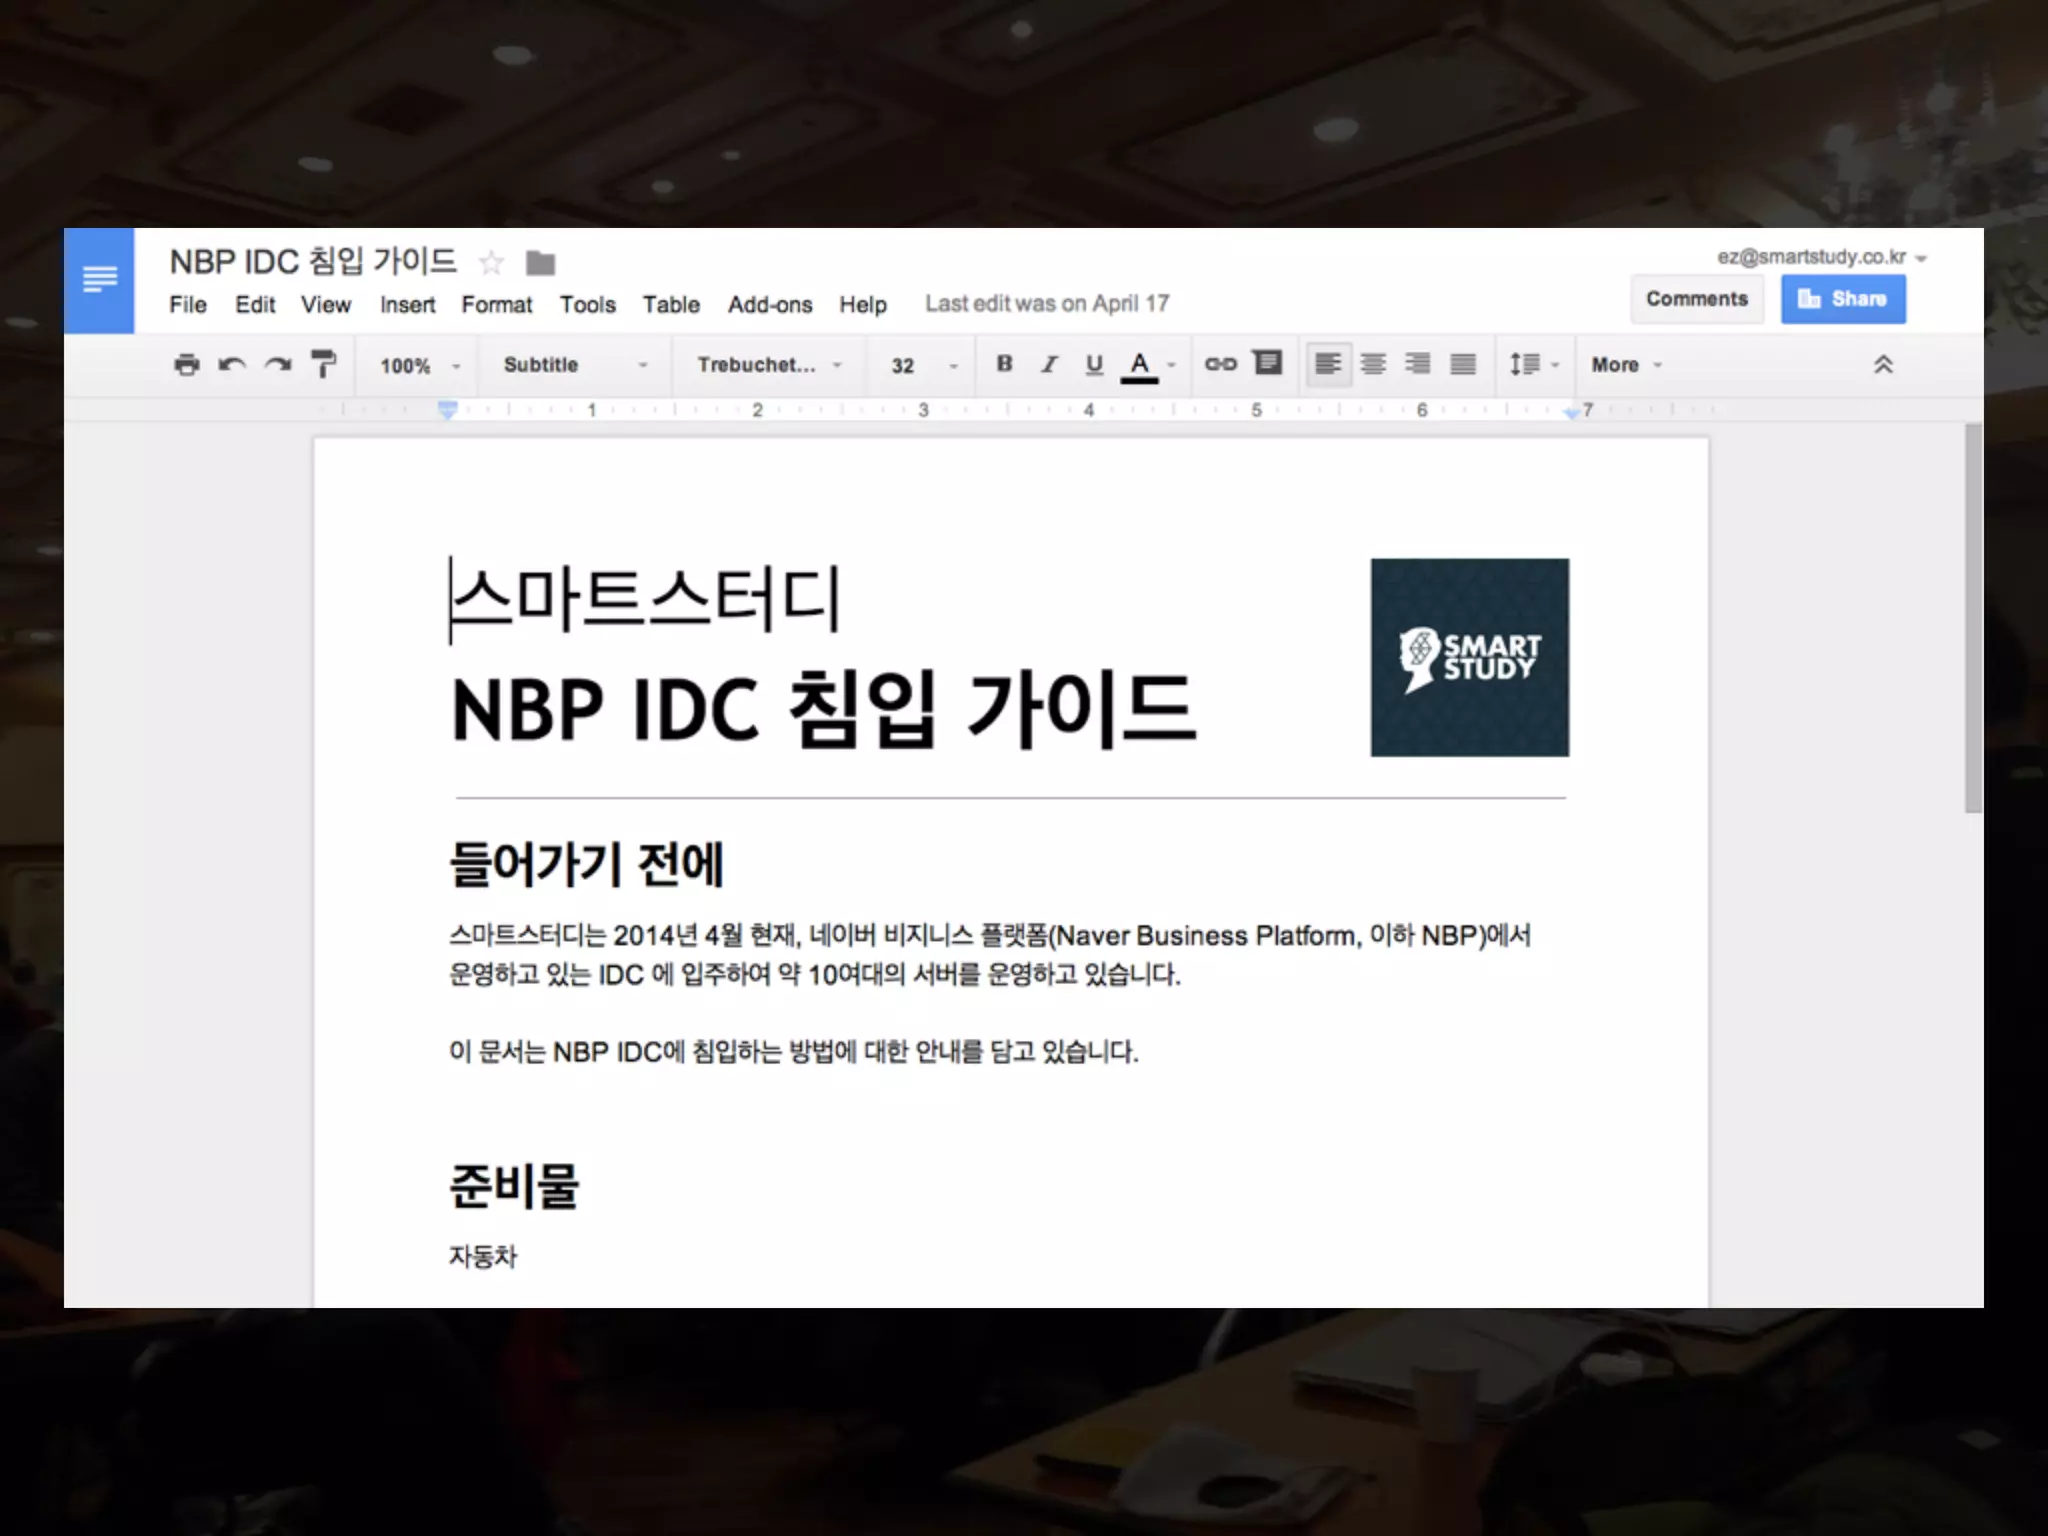Toggle Underline formatting
Screen dimensions: 2048x1536
pos(1094,364)
